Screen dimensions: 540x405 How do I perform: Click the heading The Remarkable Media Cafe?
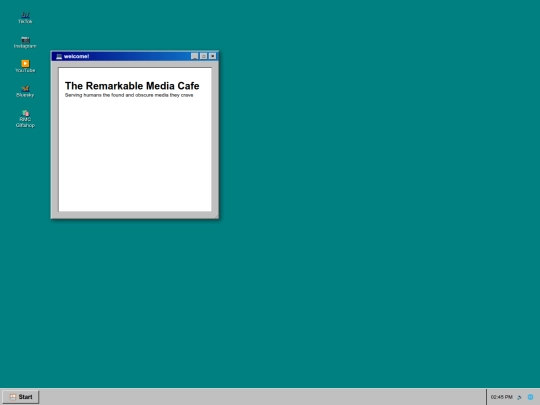coord(132,86)
